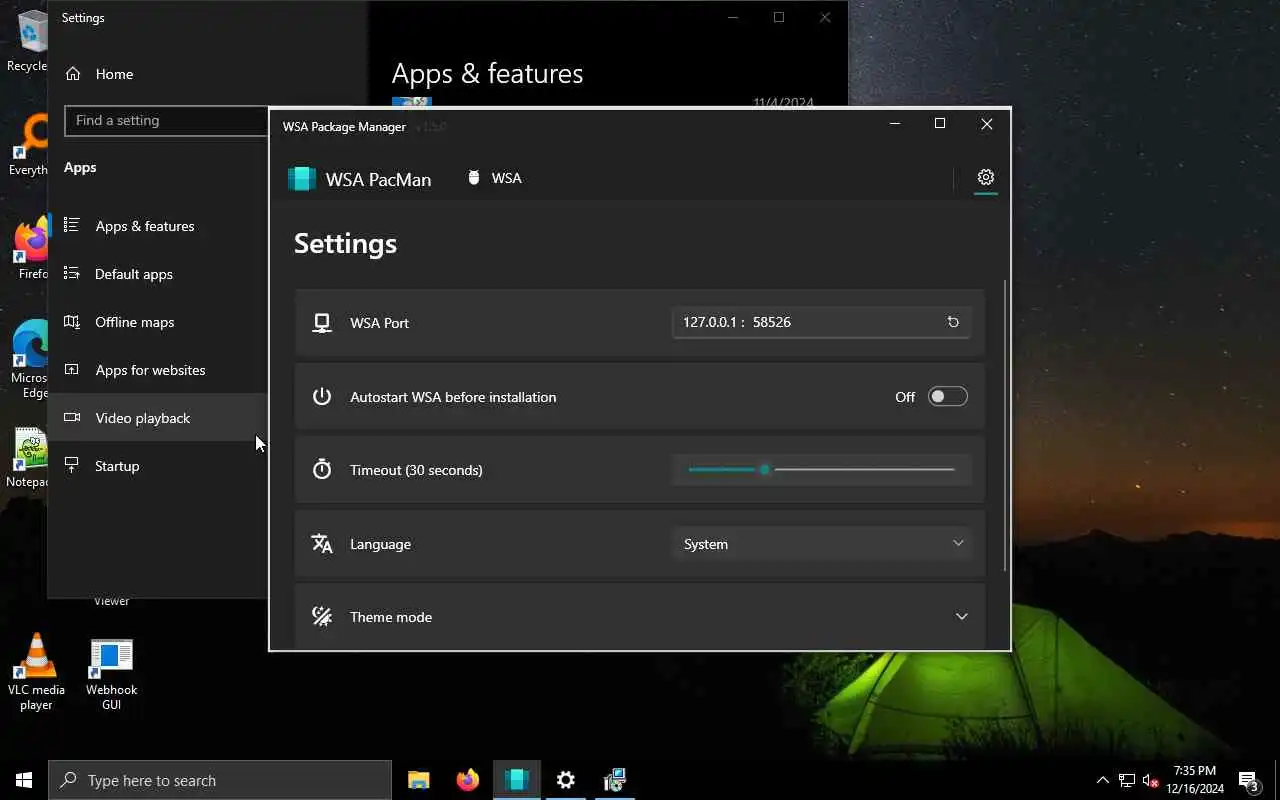Open the Windows Start menu
Screen dimensions: 1280x800
point(24,780)
